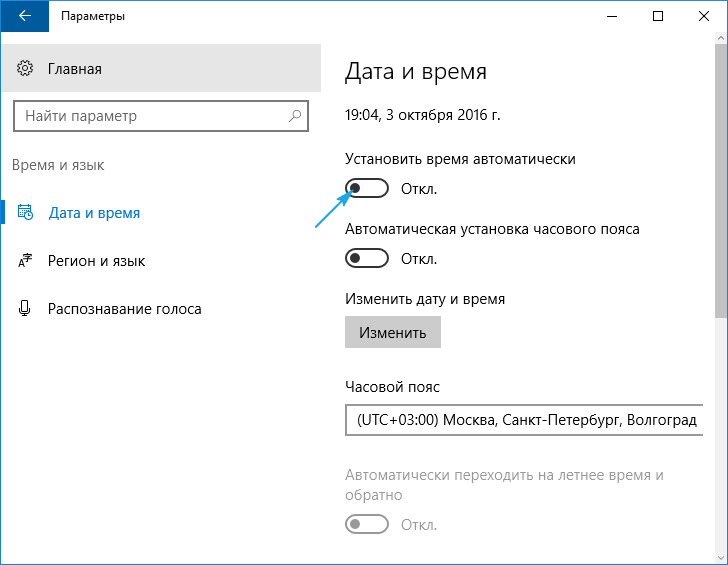The width and height of the screenshot is (728, 565).
Task: Open Регион и язык section
Action: coord(96,261)
